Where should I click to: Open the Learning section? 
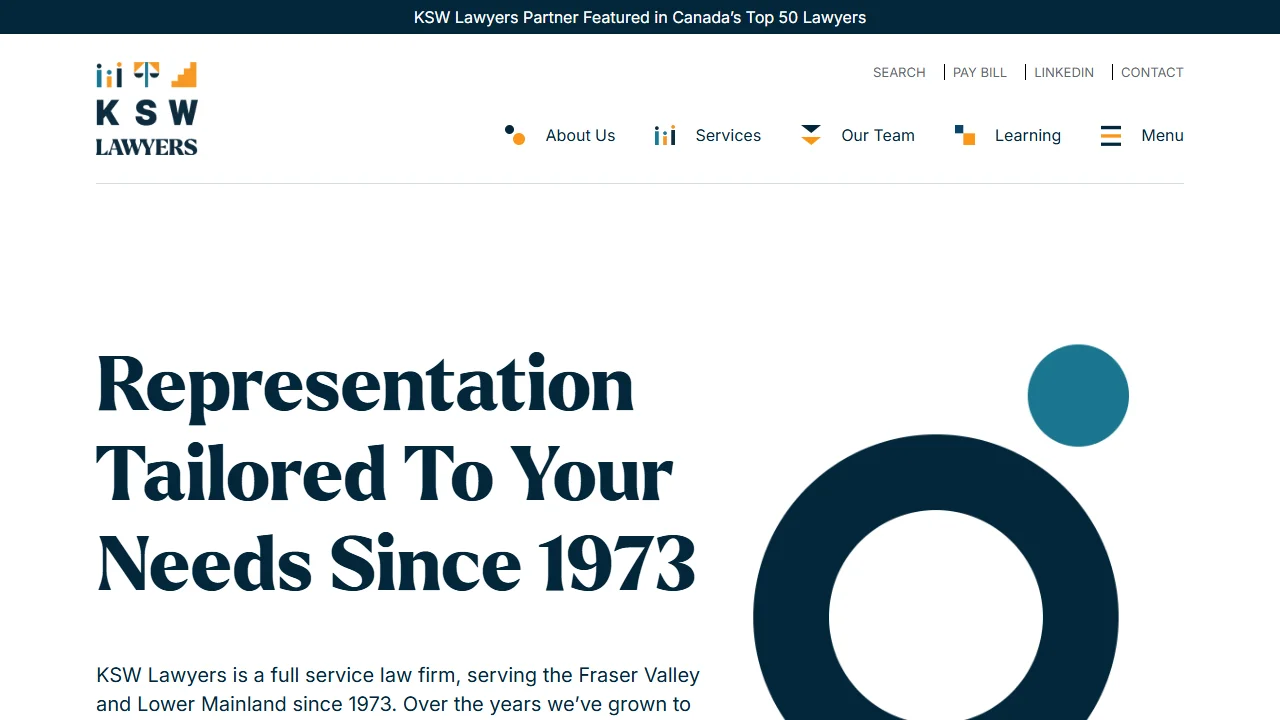tap(1028, 136)
